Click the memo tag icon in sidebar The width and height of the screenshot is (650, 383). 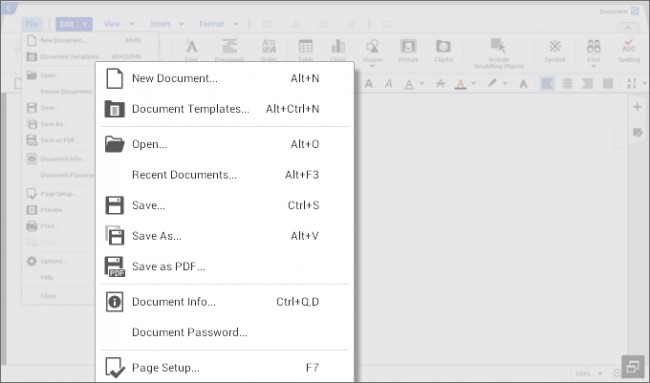(x=638, y=133)
